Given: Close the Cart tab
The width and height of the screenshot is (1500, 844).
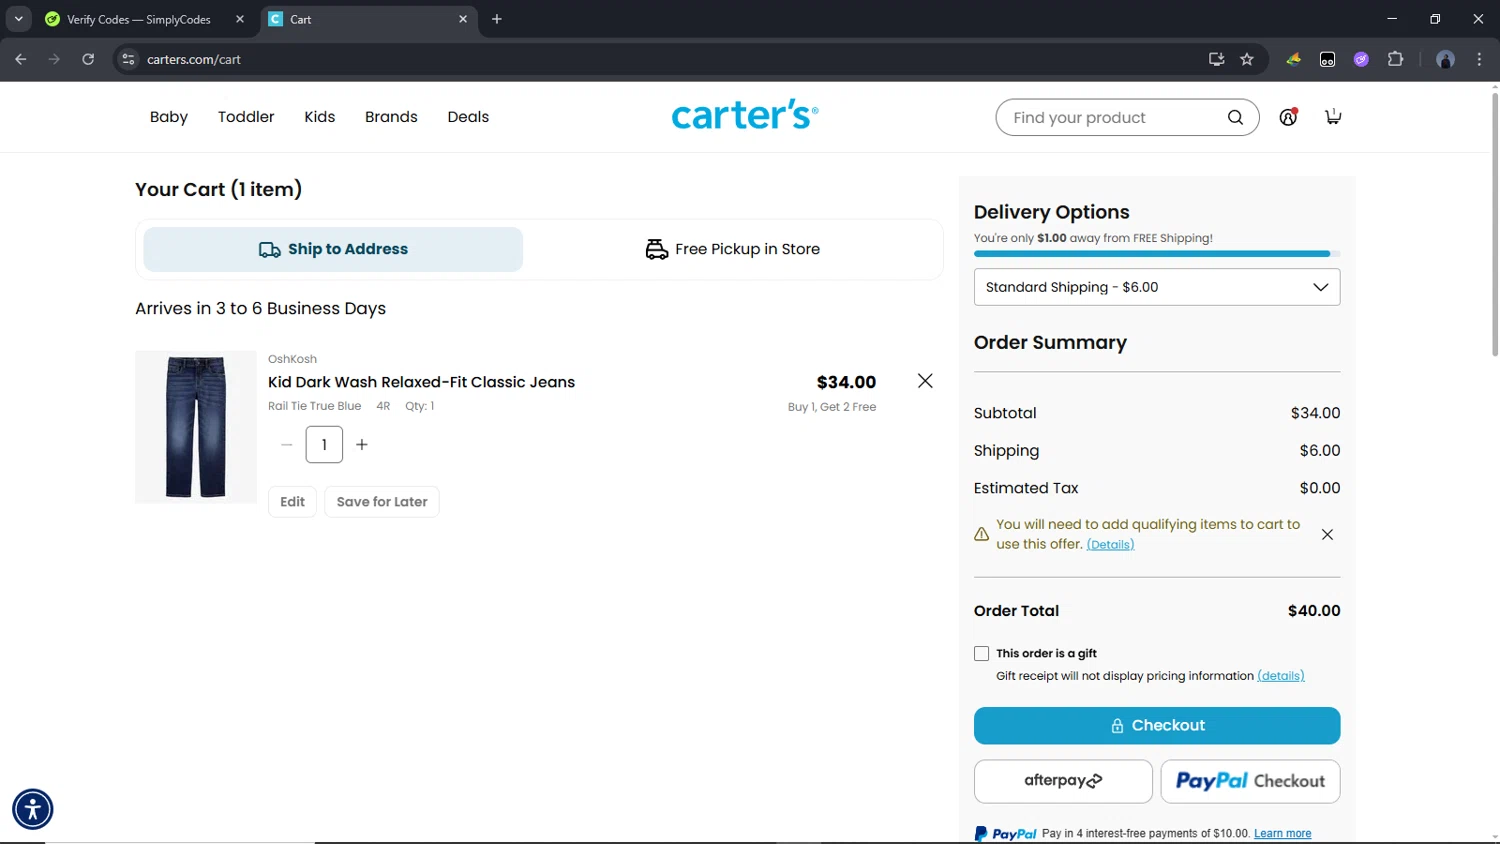Looking at the screenshot, I should (463, 19).
